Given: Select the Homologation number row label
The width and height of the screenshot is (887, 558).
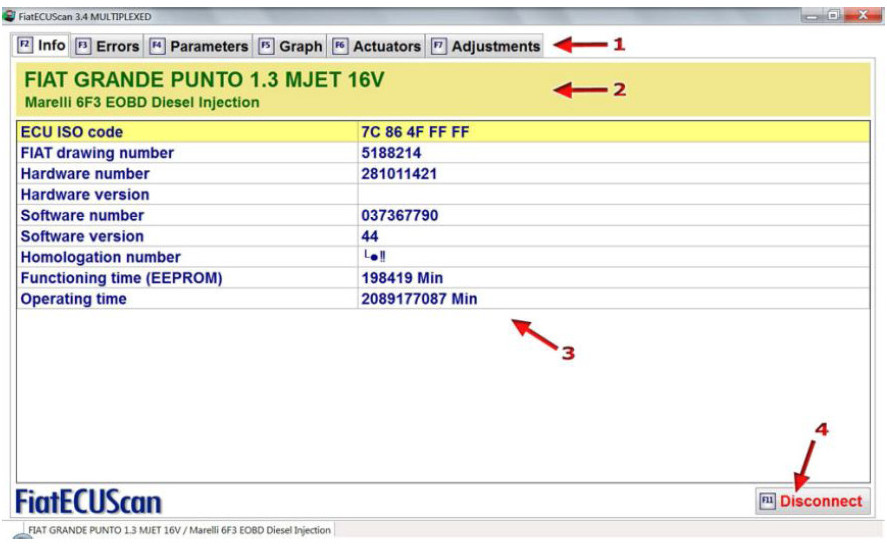Looking at the screenshot, I should click(101, 257).
